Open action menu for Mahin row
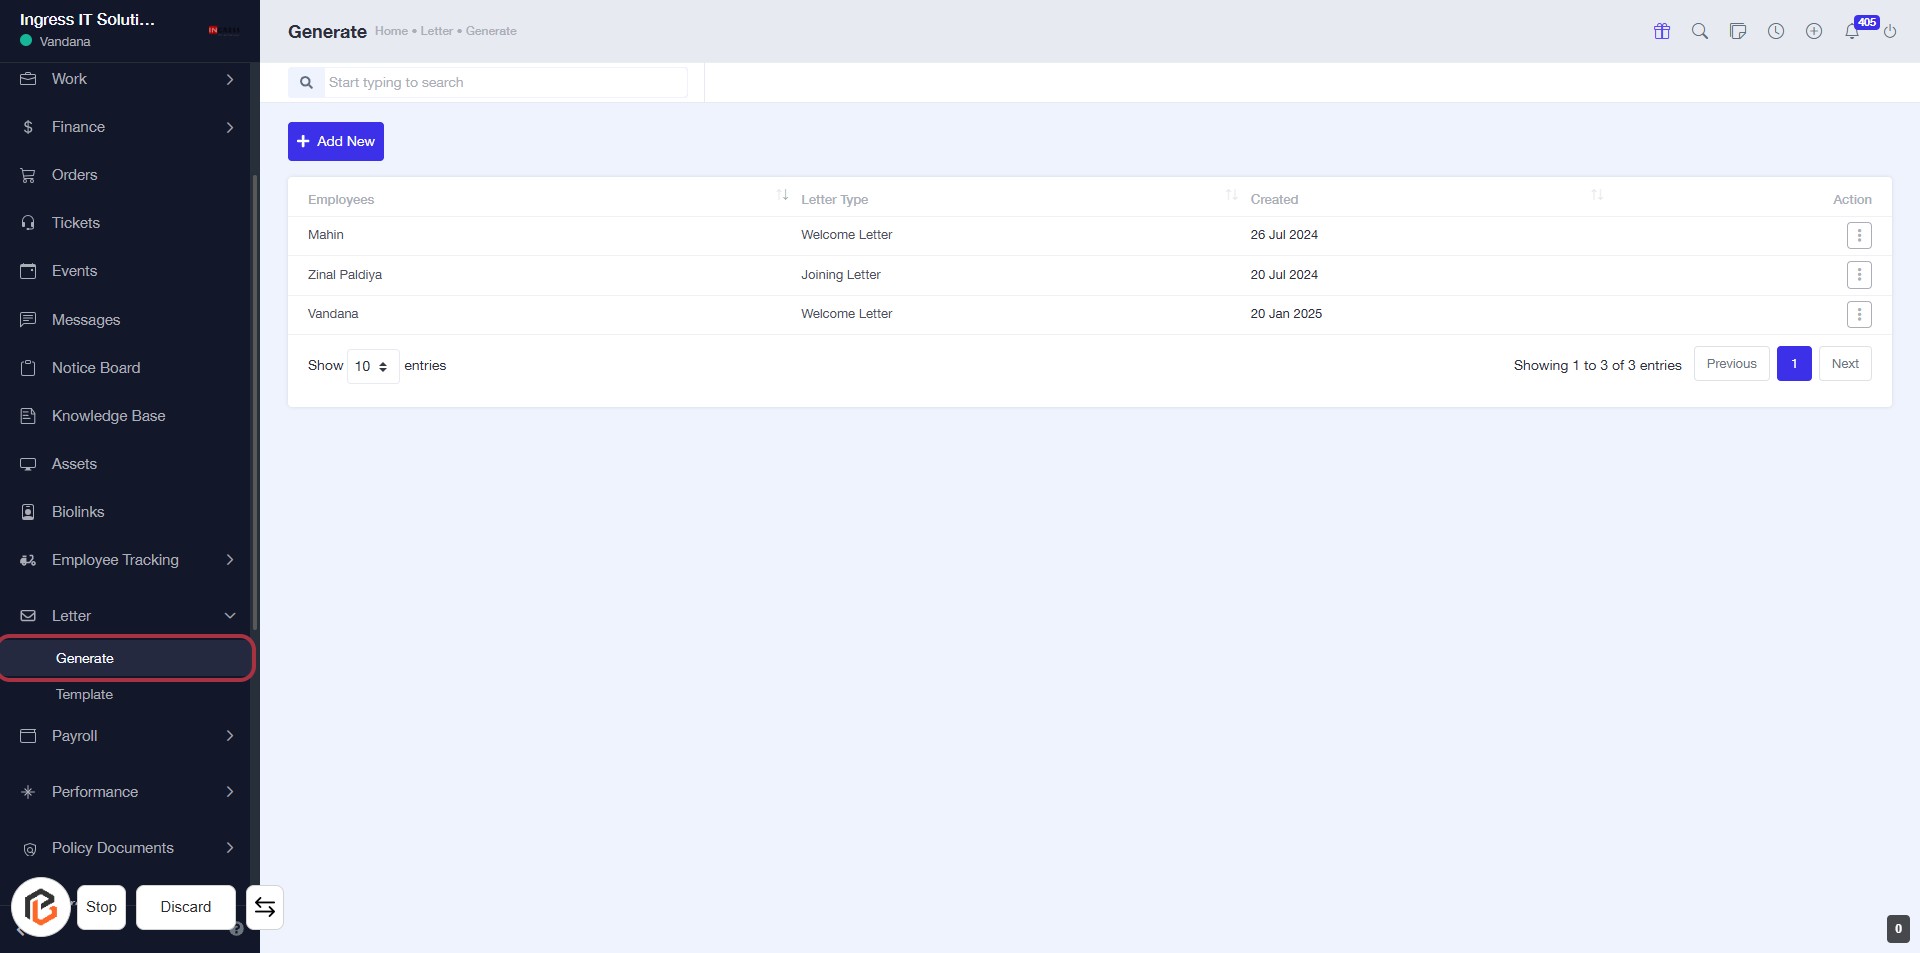 1858,236
